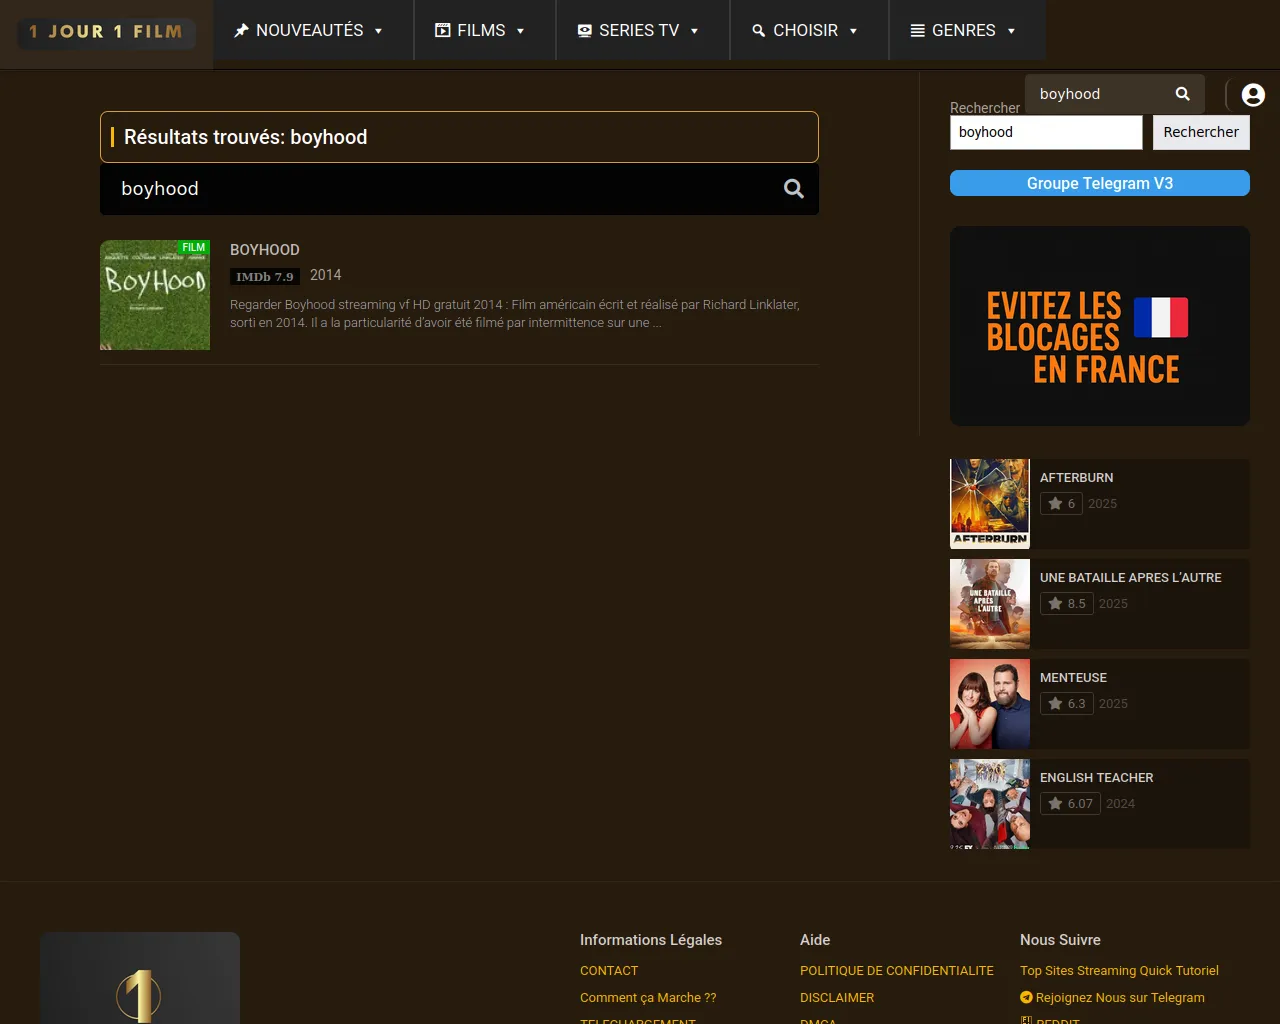Open the Menteuse poster thumbnail
Viewport: 1280px width, 1024px height.
coord(990,704)
